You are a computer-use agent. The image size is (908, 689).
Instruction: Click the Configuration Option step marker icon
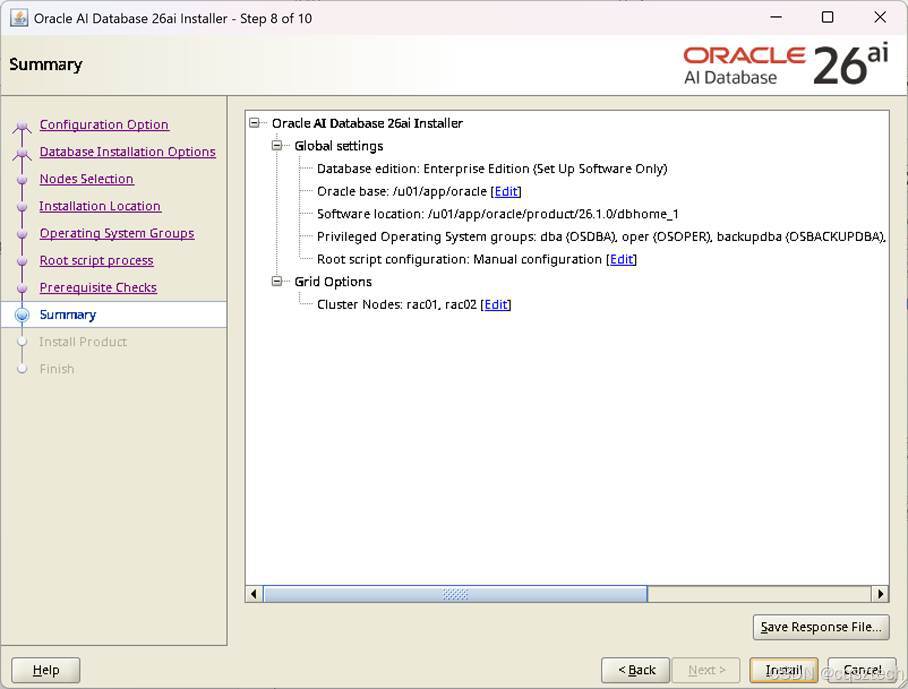(x=22, y=126)
